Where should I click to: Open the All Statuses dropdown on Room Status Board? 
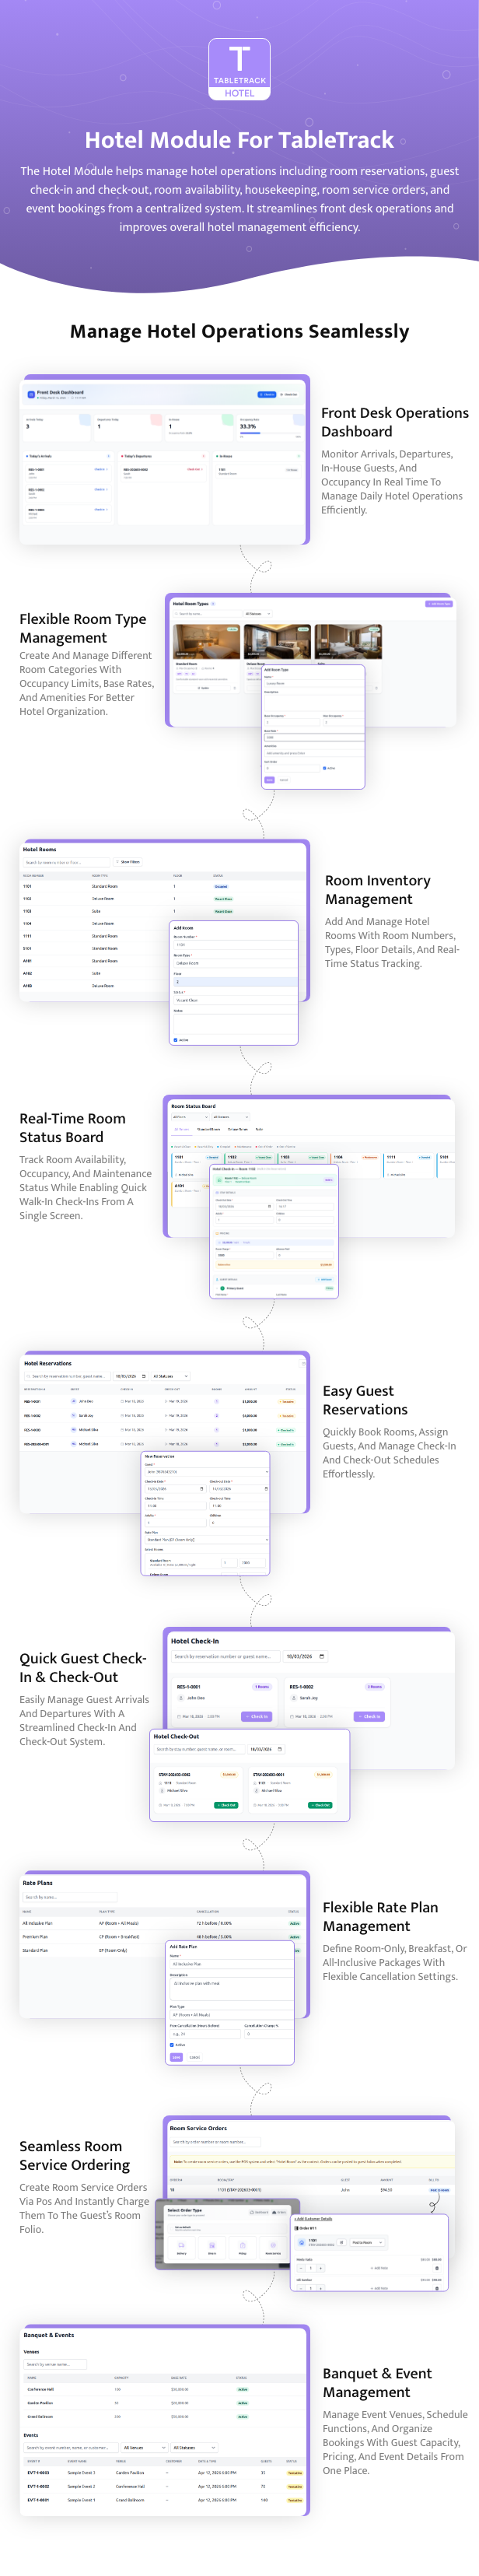tap(230, 1117)
